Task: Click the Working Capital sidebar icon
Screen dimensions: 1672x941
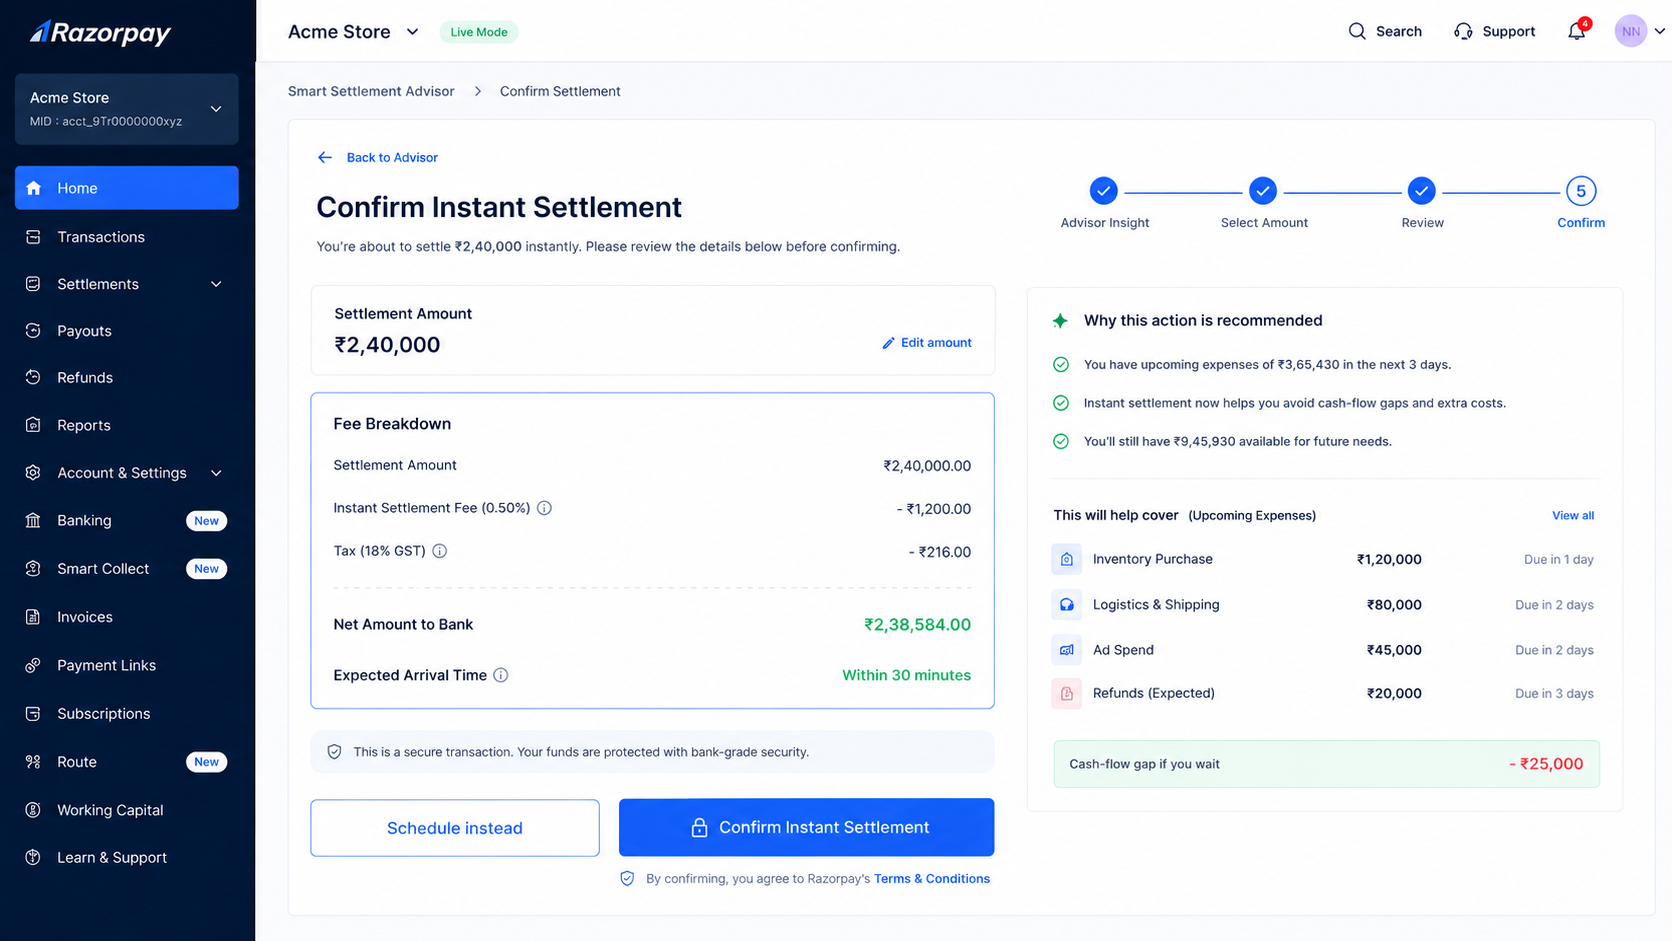Action: coord(33,810)
